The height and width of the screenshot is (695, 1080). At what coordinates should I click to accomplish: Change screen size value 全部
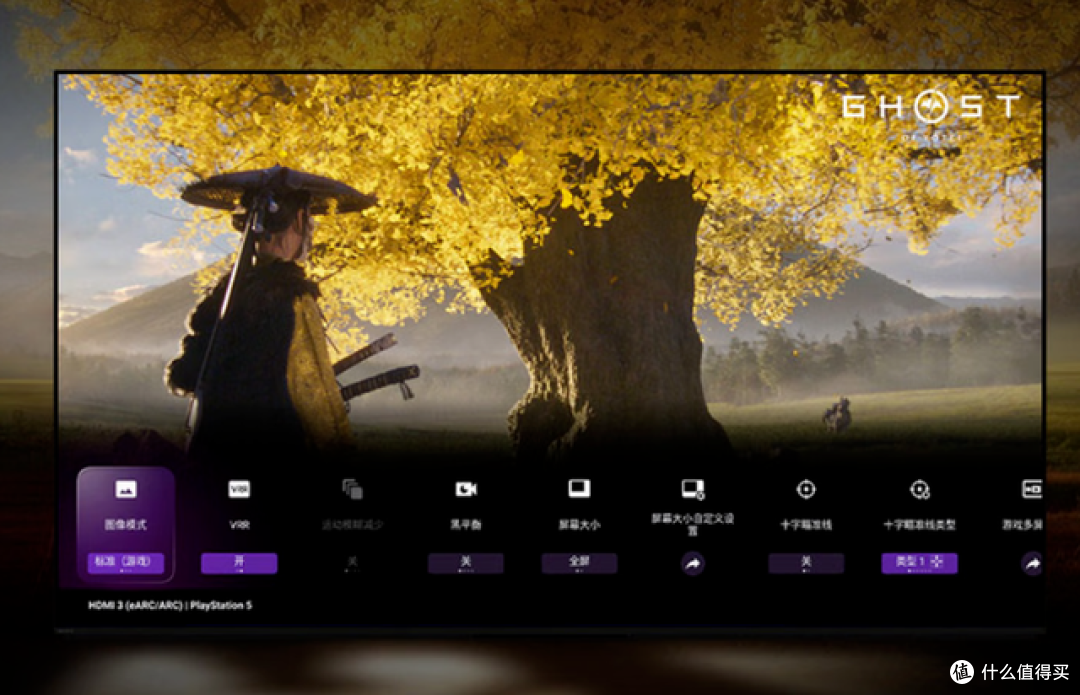[579, 563]
